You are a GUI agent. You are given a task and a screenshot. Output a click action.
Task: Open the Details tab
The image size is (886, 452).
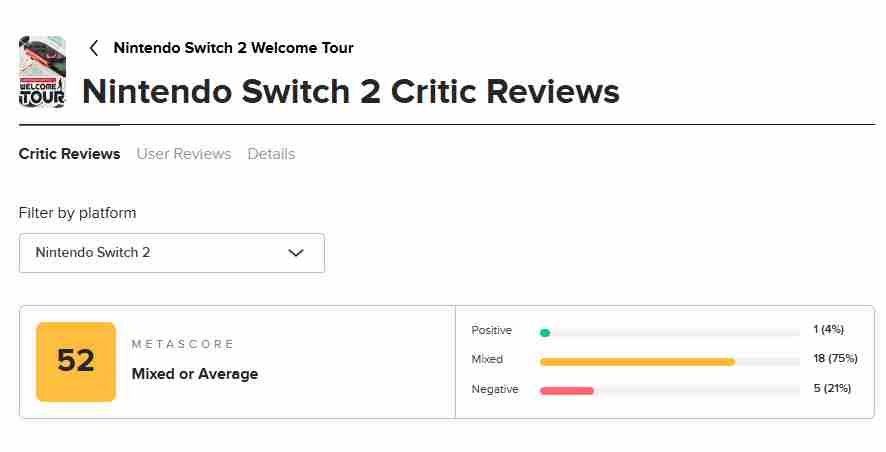pyautogui.click(x=271, y=154)
